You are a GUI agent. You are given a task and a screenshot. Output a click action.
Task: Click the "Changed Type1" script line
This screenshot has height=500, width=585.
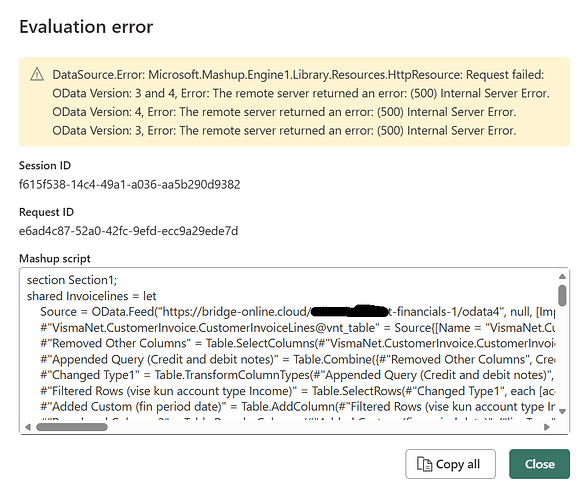tap(297, 375)
